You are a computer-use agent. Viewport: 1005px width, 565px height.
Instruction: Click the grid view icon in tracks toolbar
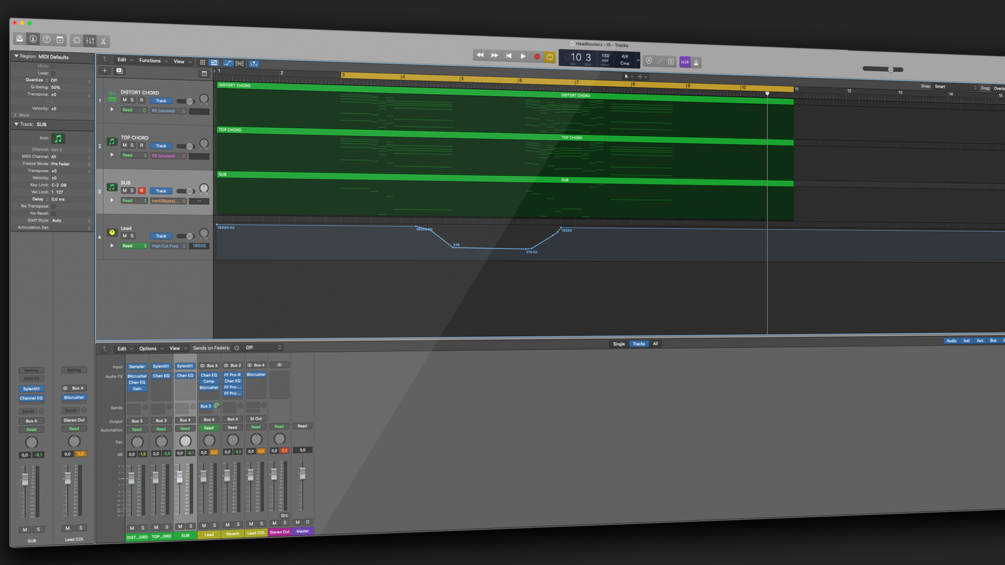203,62
